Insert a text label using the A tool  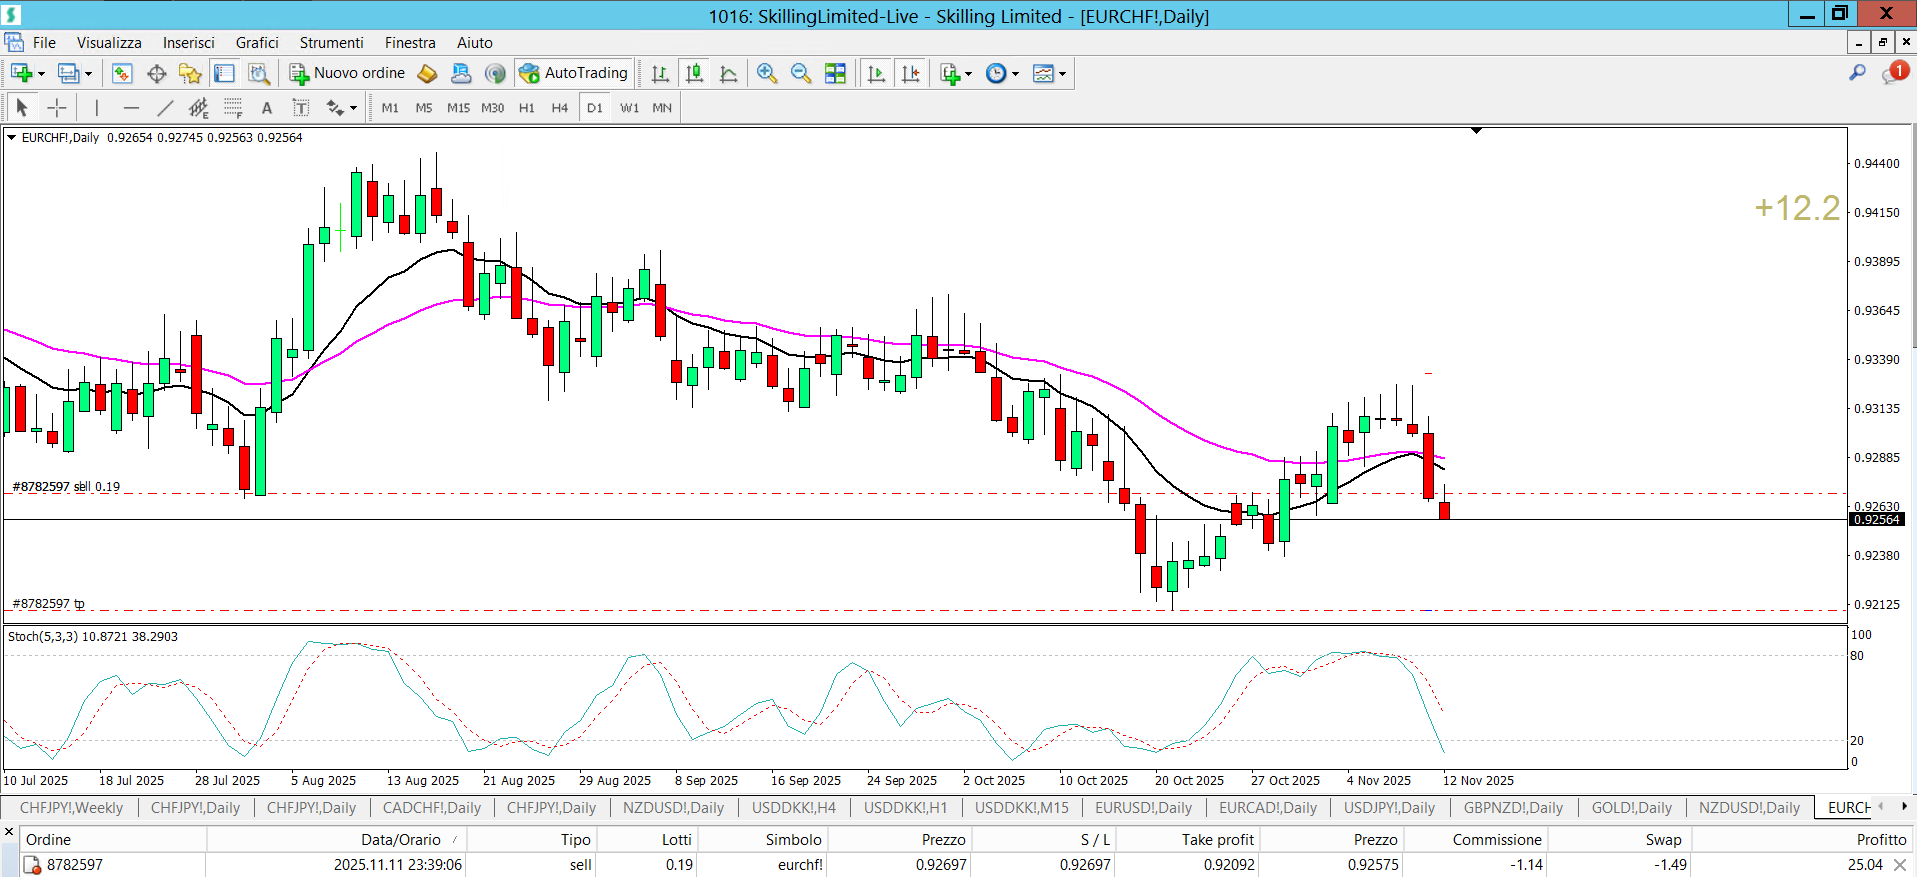(266, 108)
